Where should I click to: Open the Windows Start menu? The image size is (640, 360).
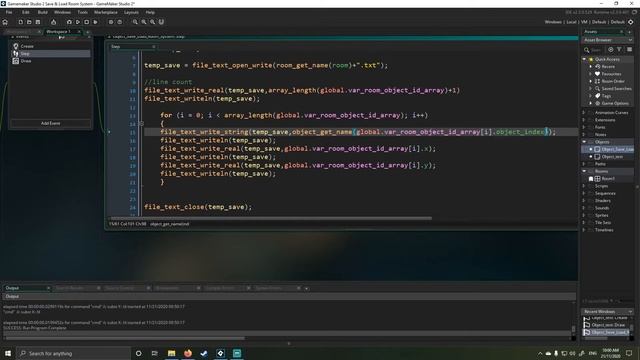tap(8, 353)
